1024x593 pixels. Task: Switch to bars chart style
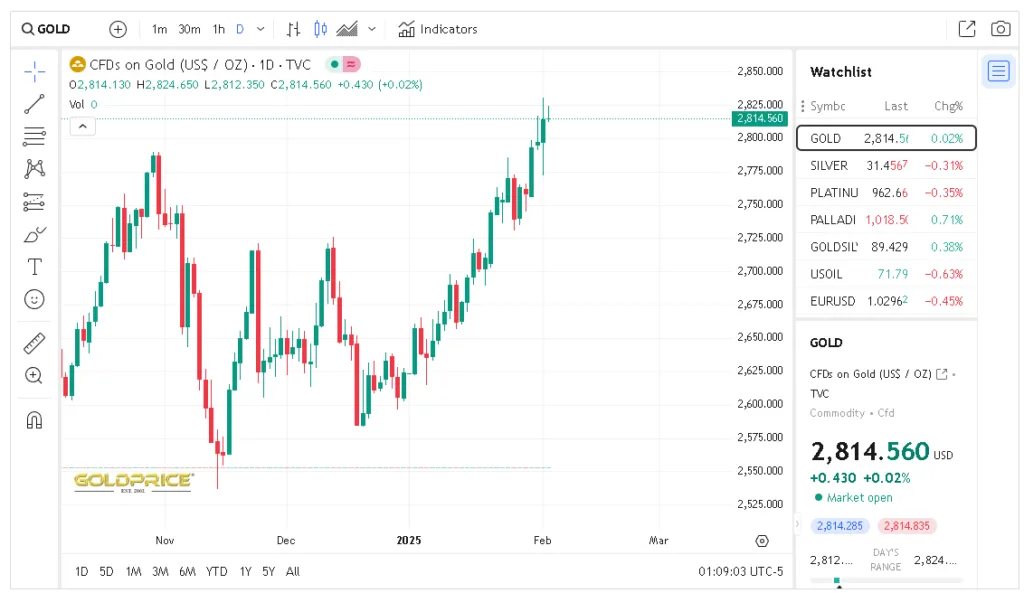(293, 29)
